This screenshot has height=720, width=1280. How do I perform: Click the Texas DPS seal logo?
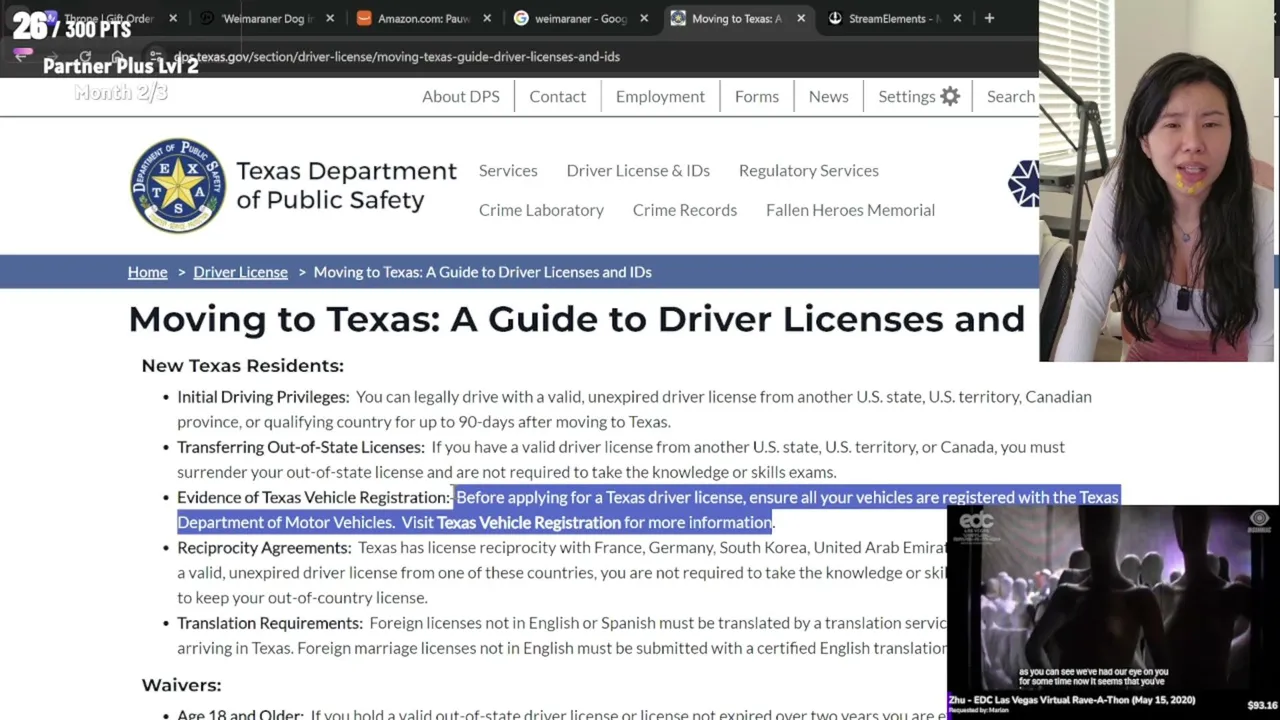coord(178,185)
